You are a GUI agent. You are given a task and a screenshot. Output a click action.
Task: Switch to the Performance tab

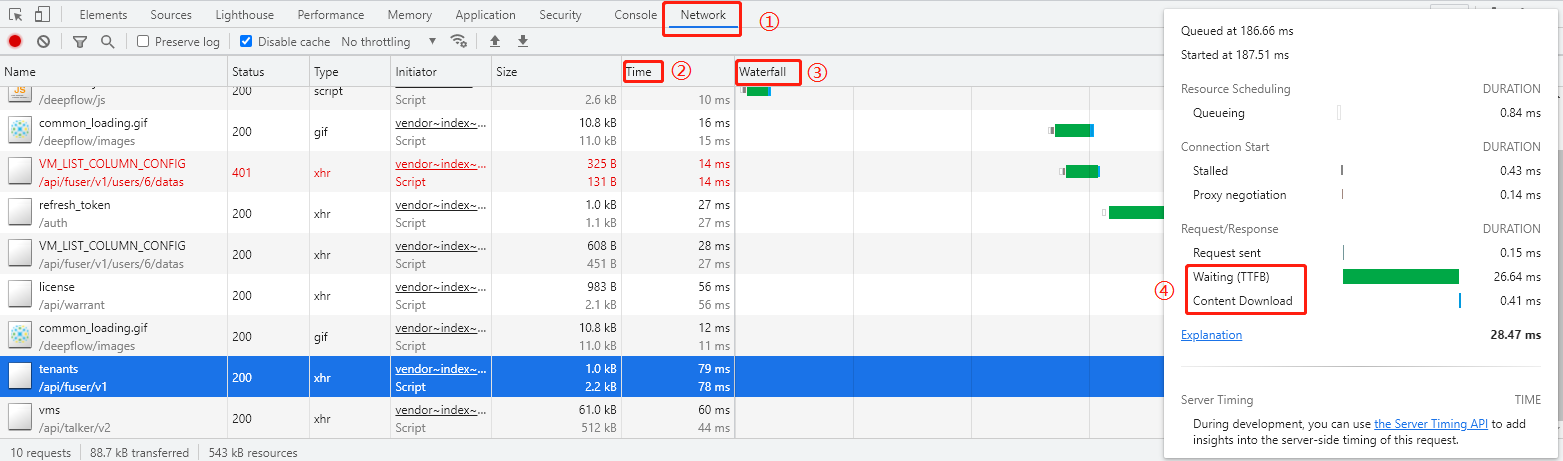point(330,15)
